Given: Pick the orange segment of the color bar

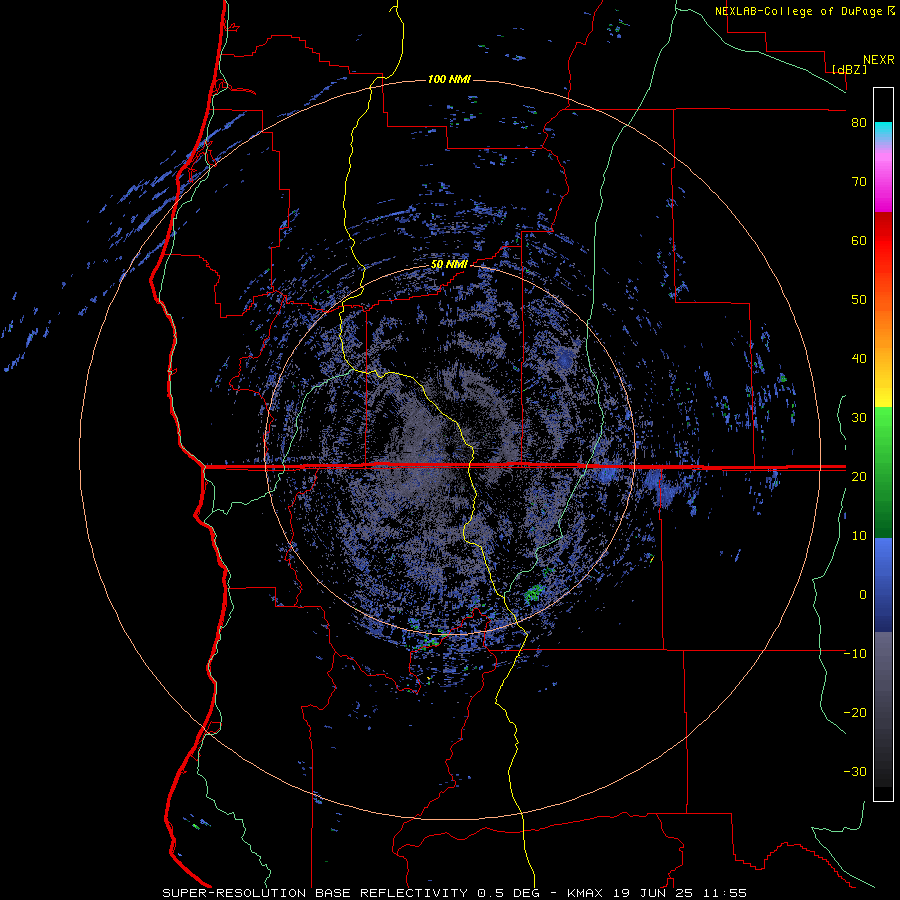Looking at the screenshot, I should click(883, 327).
